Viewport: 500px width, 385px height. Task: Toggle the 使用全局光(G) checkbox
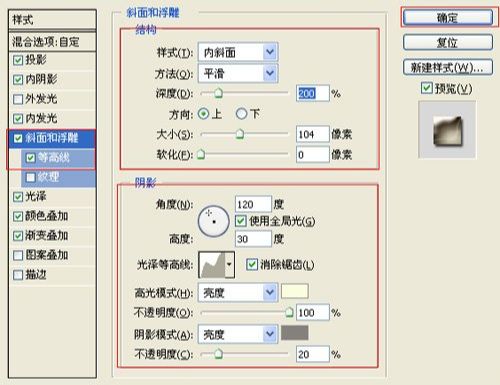point(241,221)
